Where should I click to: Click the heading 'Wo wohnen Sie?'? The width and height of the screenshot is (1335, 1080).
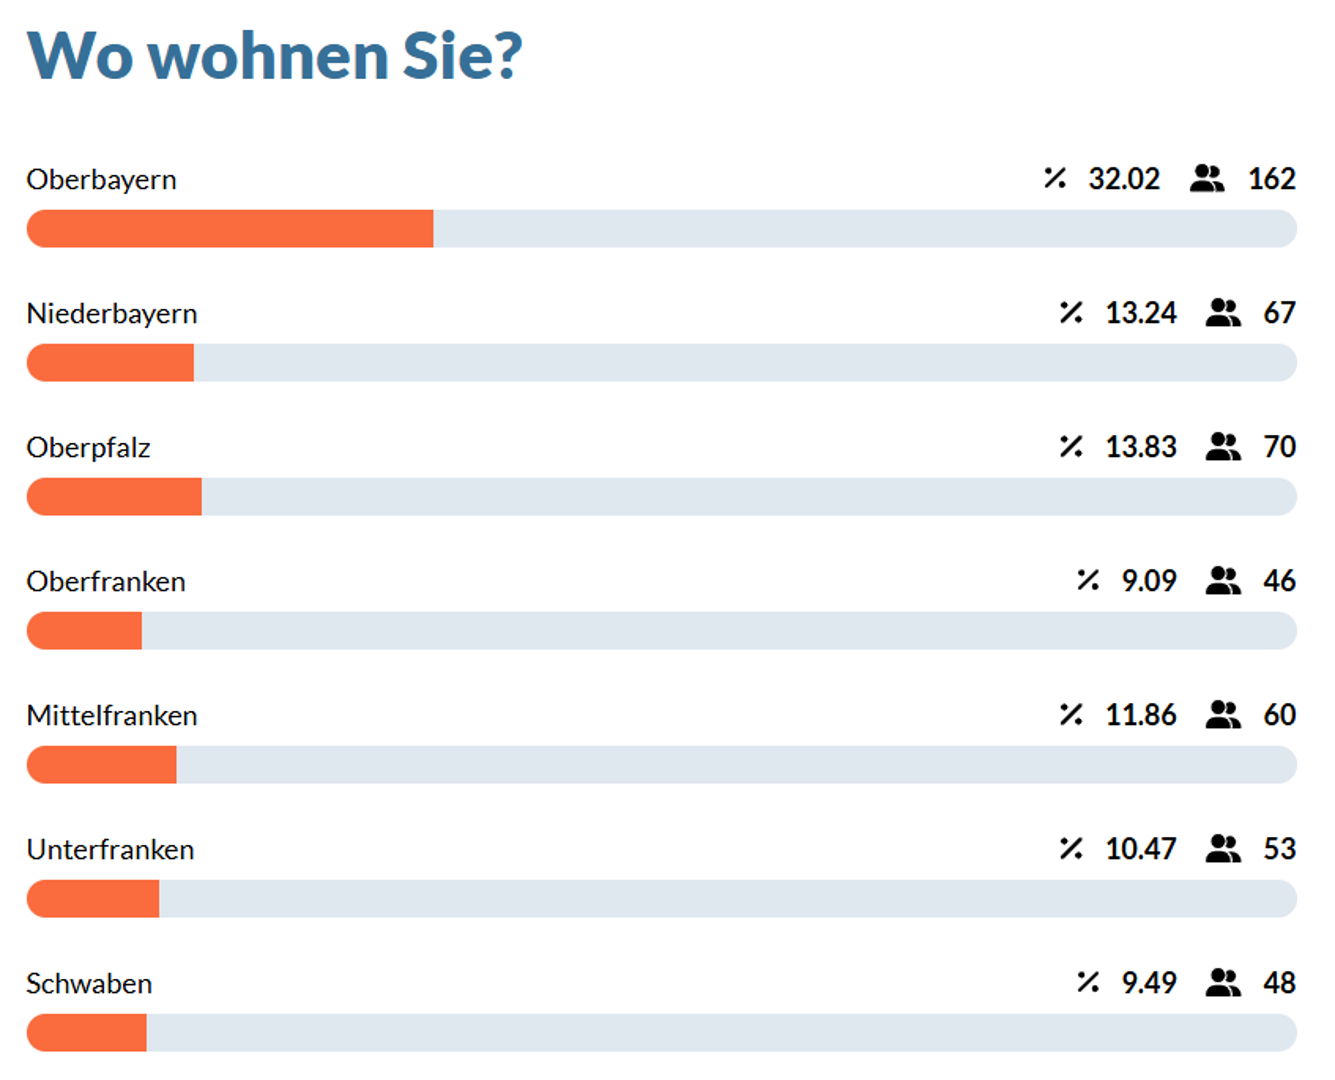point(275,55)
